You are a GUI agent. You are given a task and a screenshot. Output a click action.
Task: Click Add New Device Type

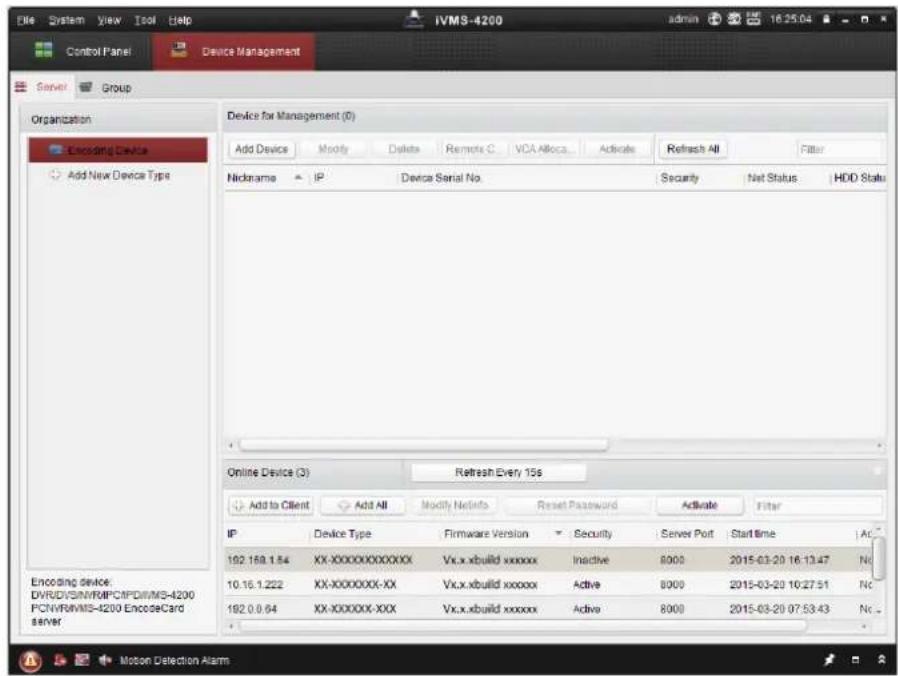[x=119, y=175]
